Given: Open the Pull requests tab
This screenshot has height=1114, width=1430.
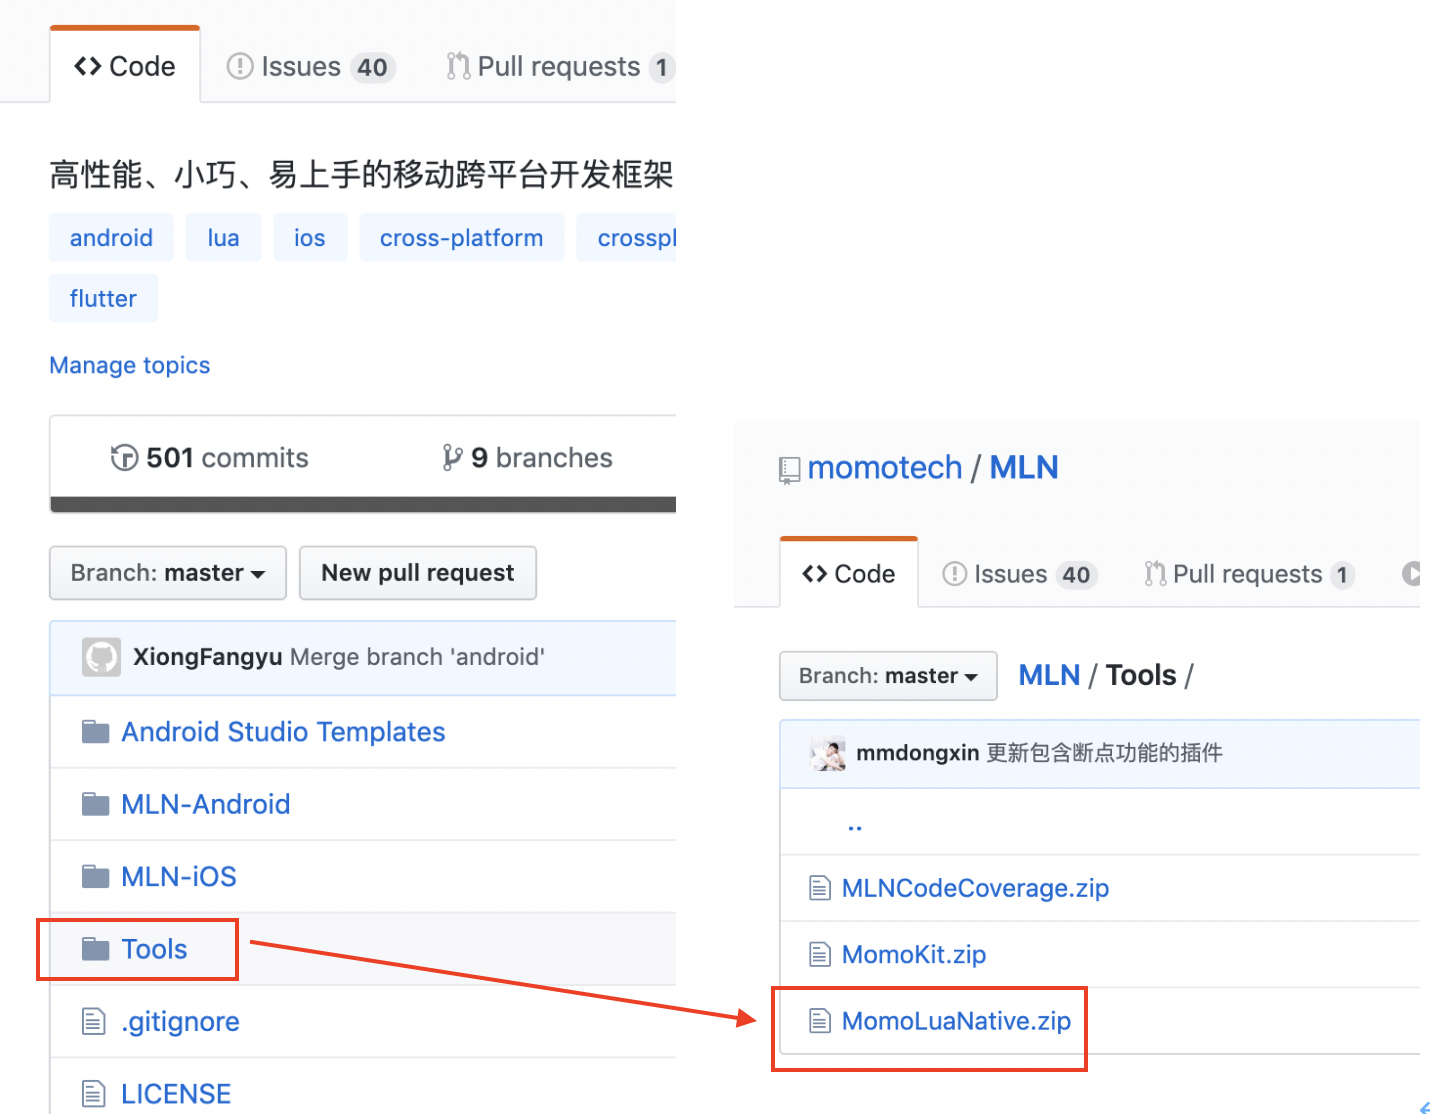Looking at the screenshot, I should tap(557, 66).
